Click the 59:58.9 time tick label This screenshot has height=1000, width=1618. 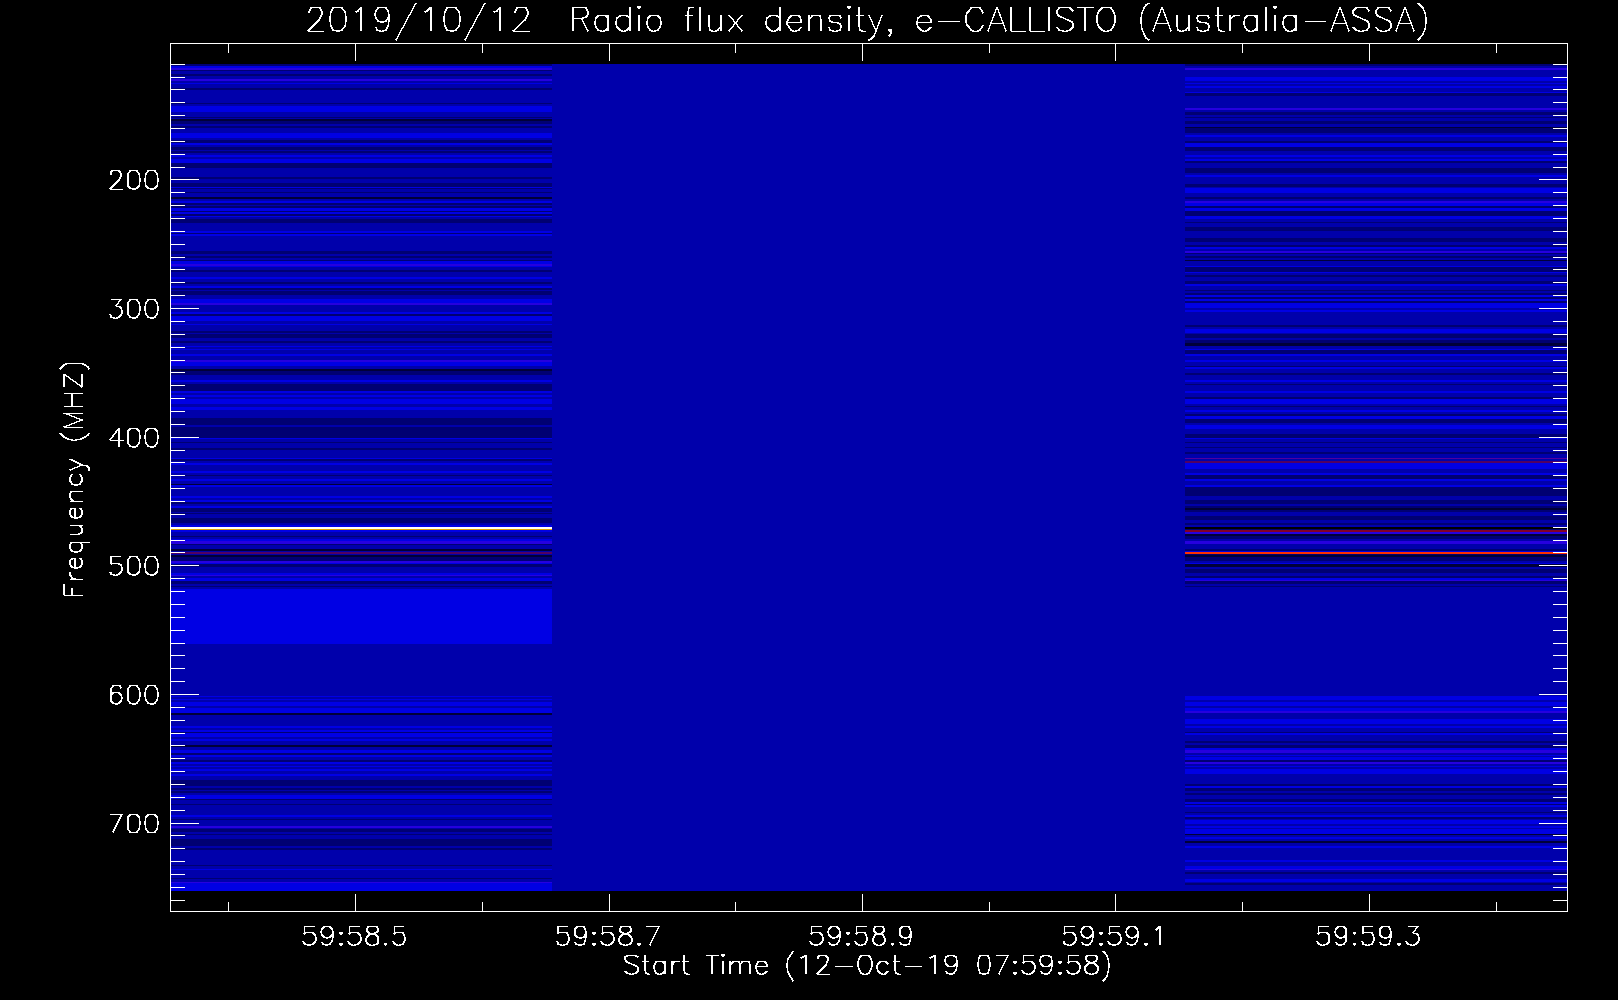861,937
